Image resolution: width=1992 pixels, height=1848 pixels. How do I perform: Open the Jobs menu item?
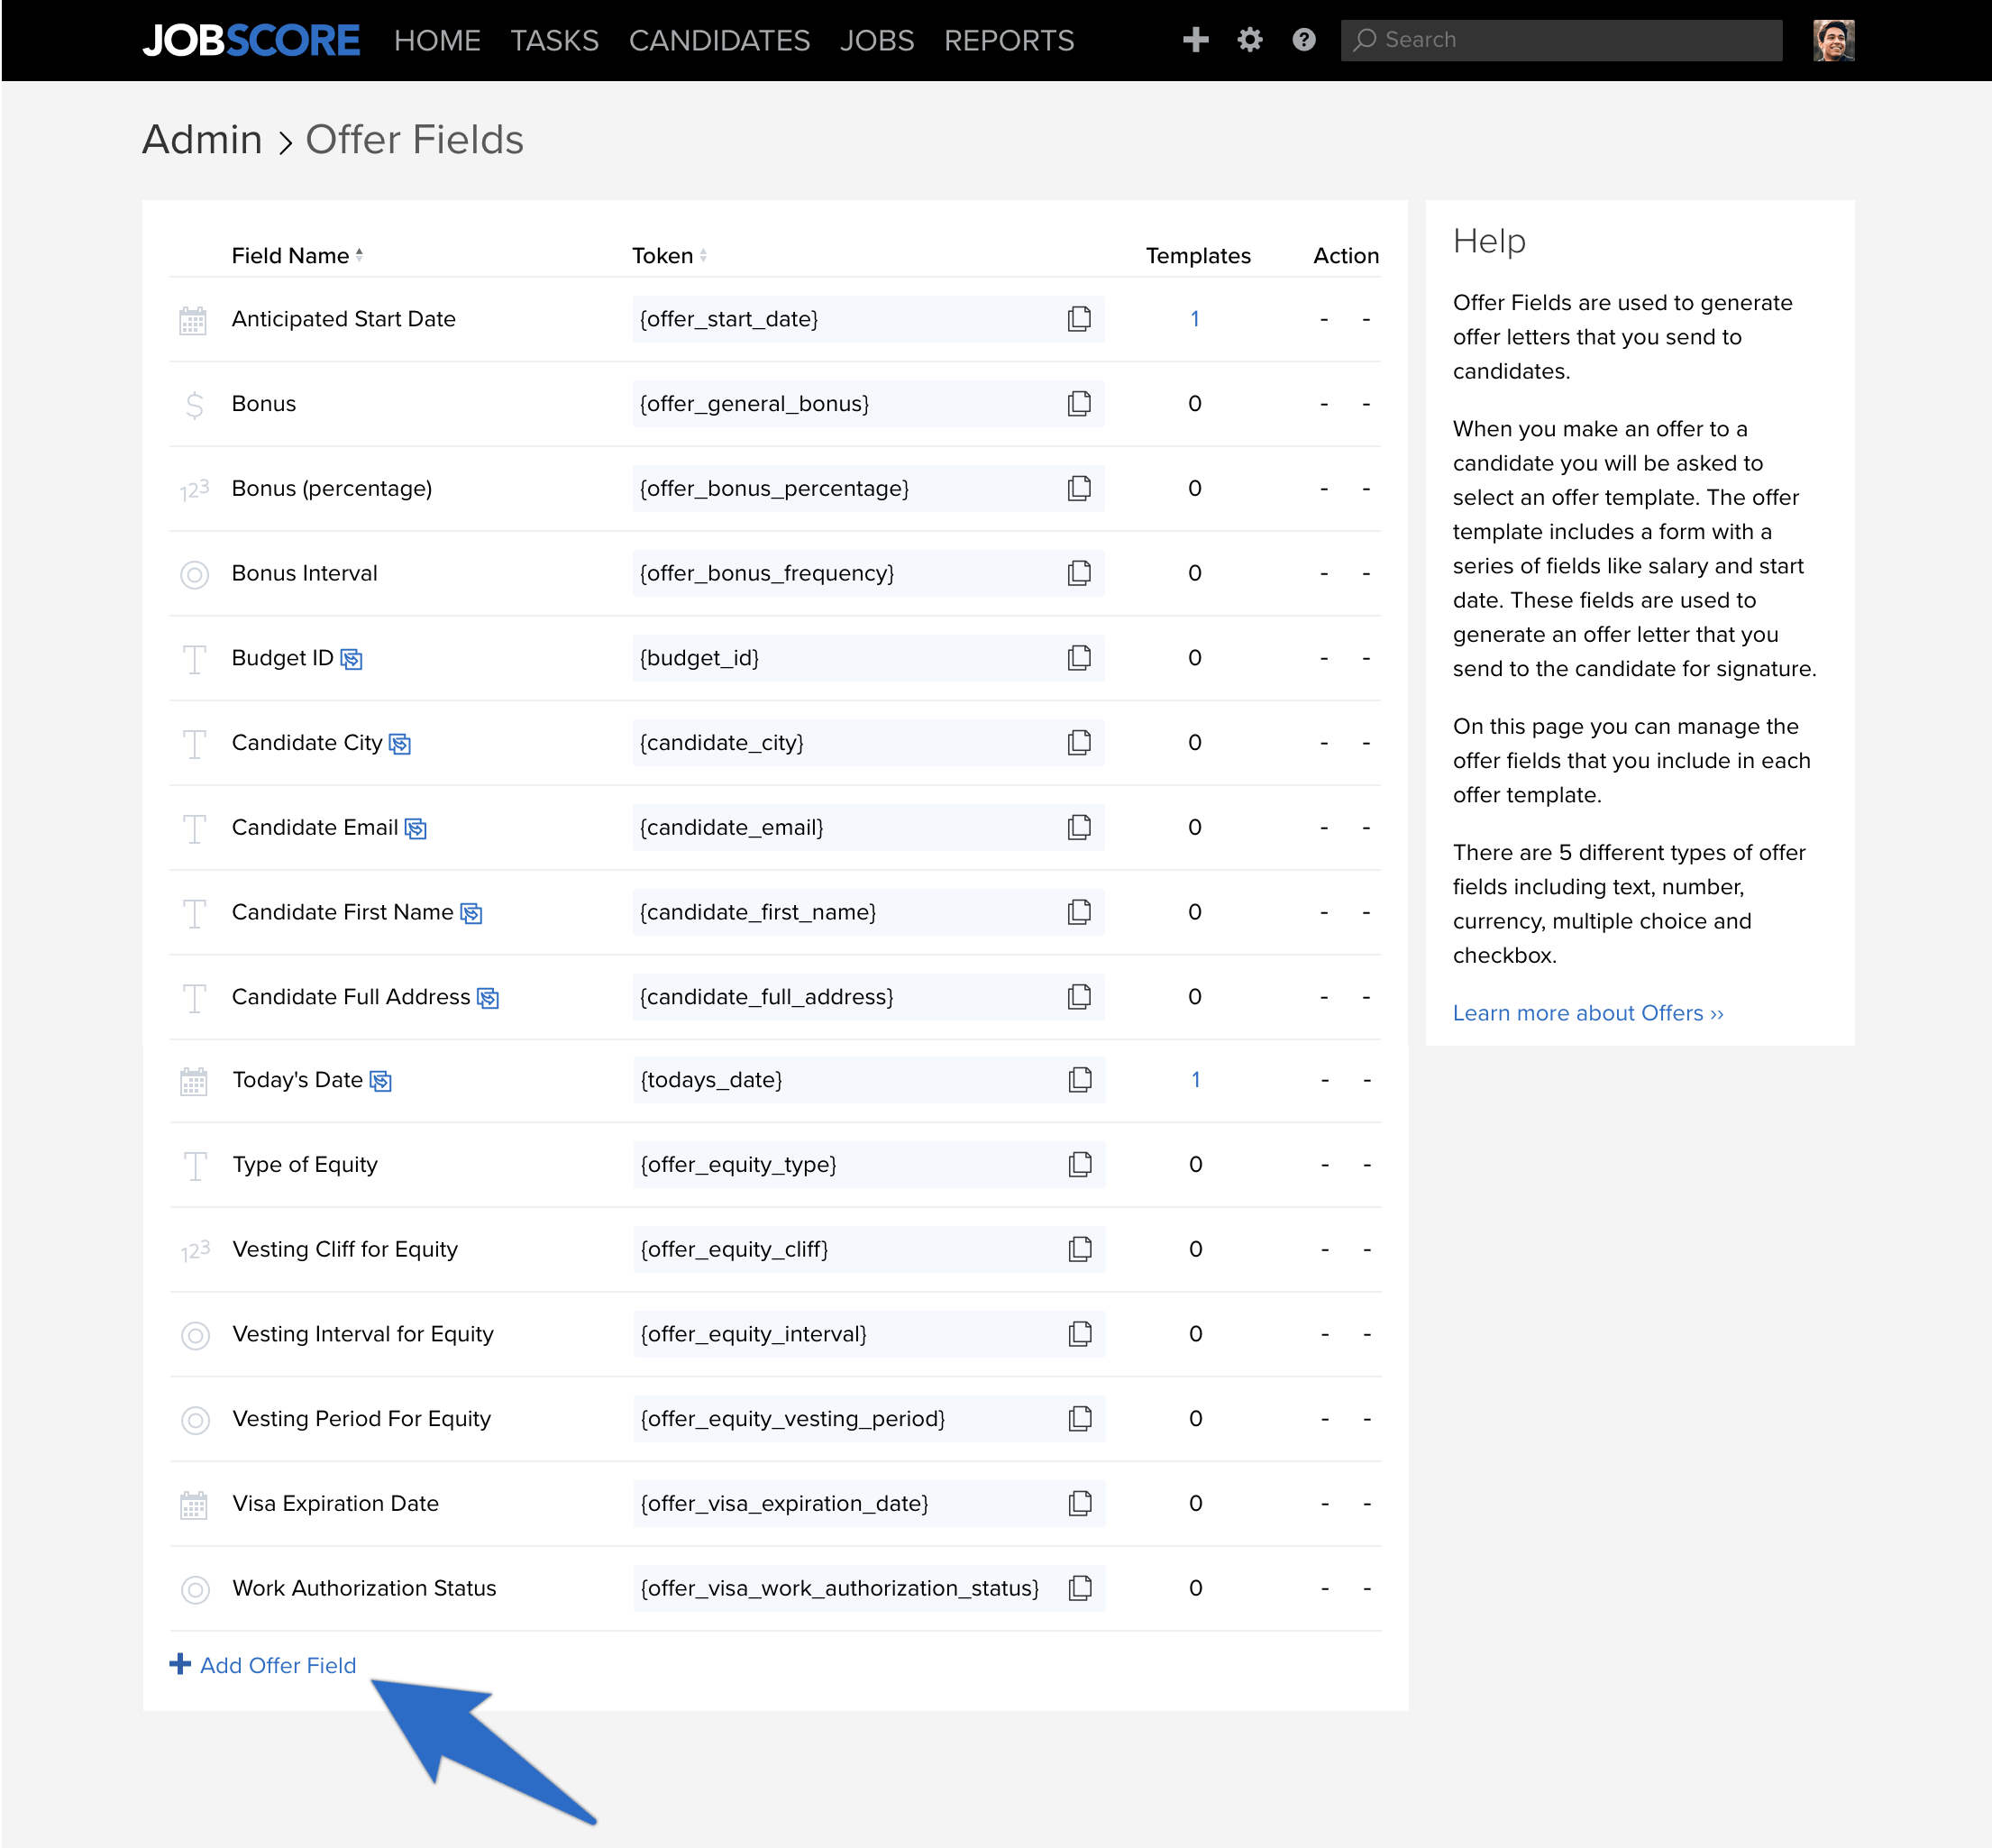(877, 41)
